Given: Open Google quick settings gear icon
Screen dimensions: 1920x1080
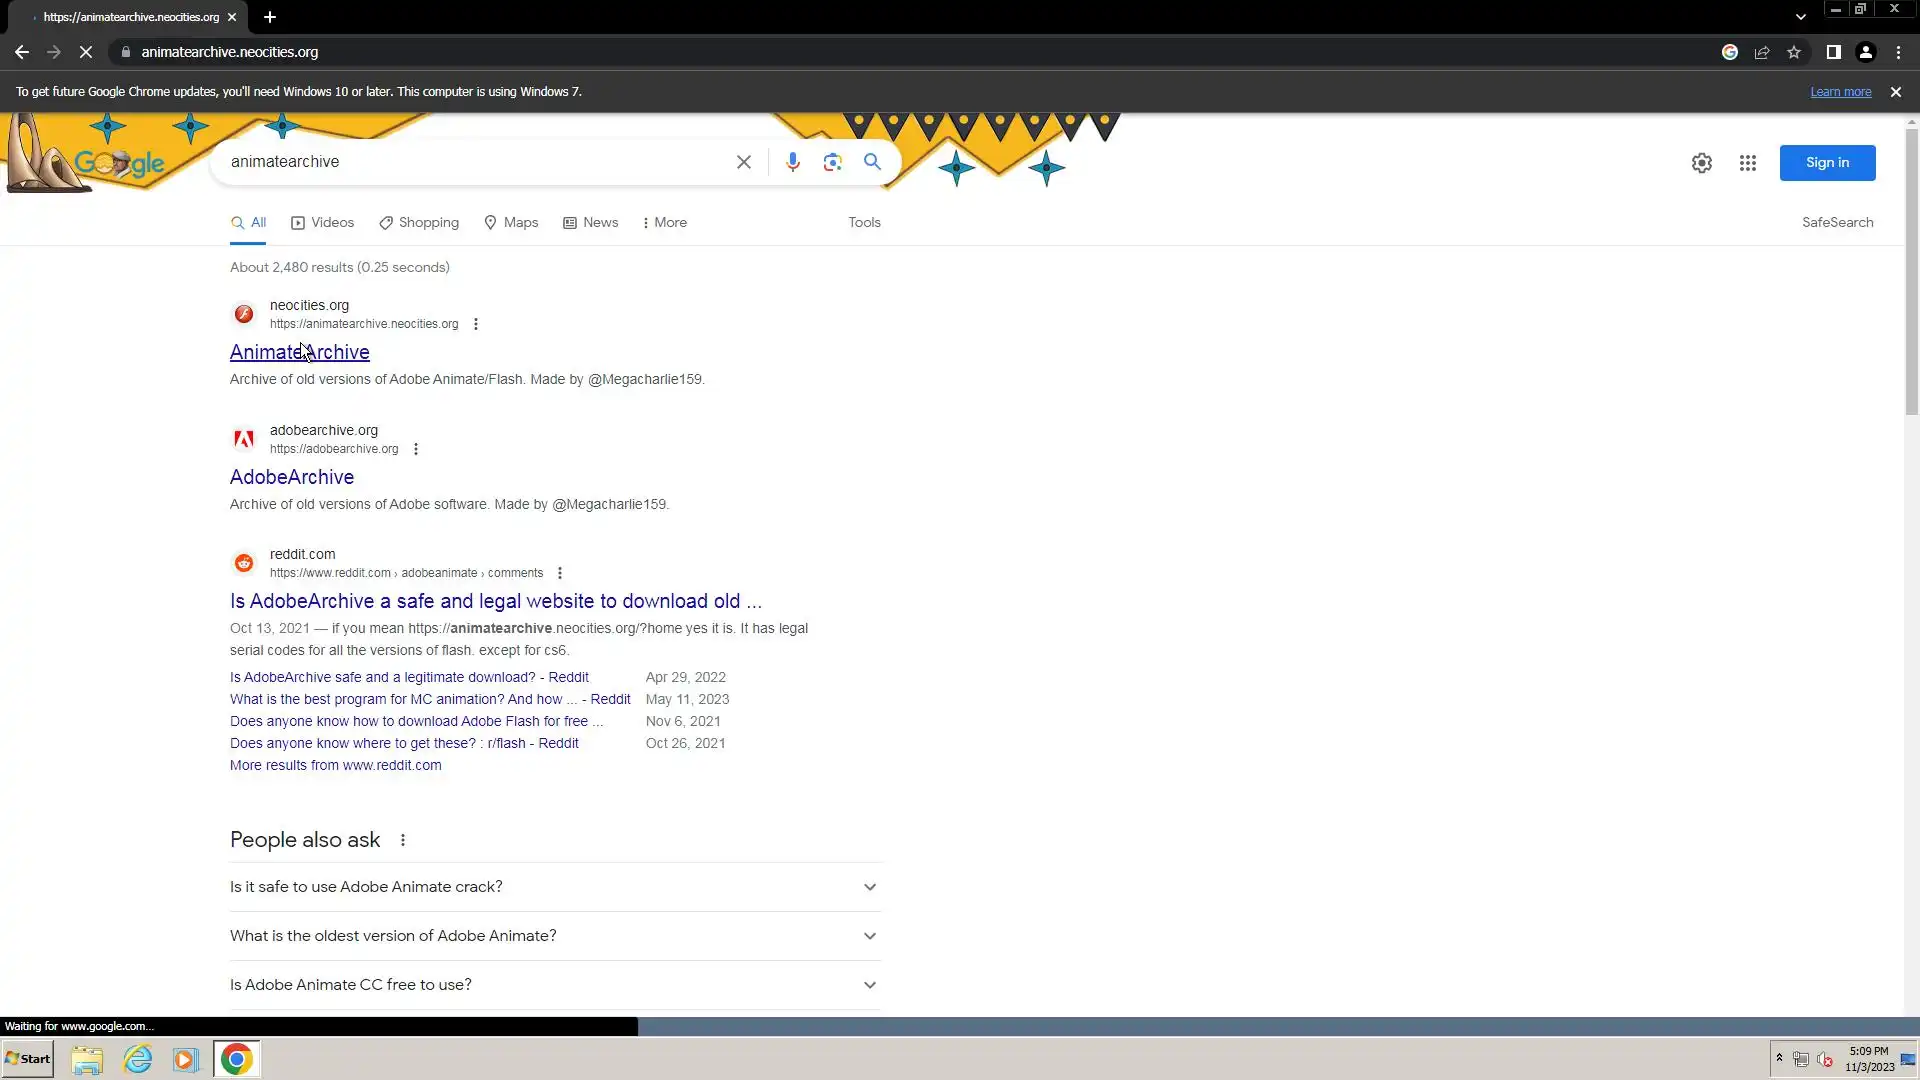Looking at the screenshot, I should 1701,163.
